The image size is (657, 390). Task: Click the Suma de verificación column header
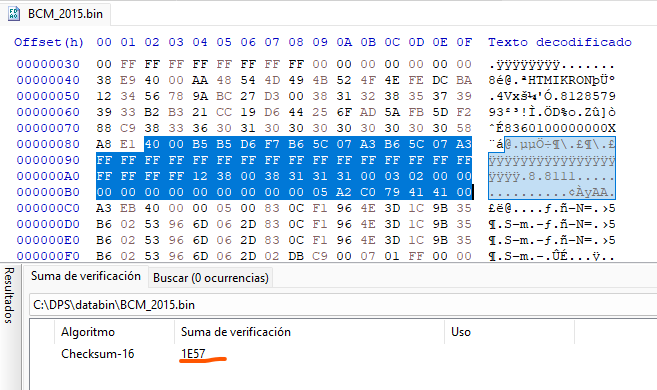[x=235, y=332]
